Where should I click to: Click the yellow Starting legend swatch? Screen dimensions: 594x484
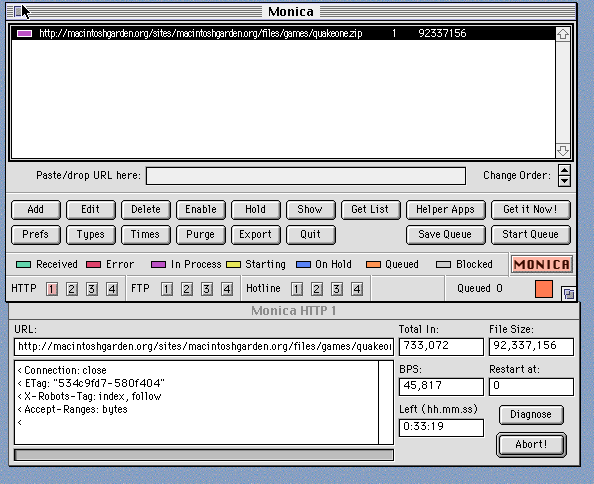coord(233,264)
